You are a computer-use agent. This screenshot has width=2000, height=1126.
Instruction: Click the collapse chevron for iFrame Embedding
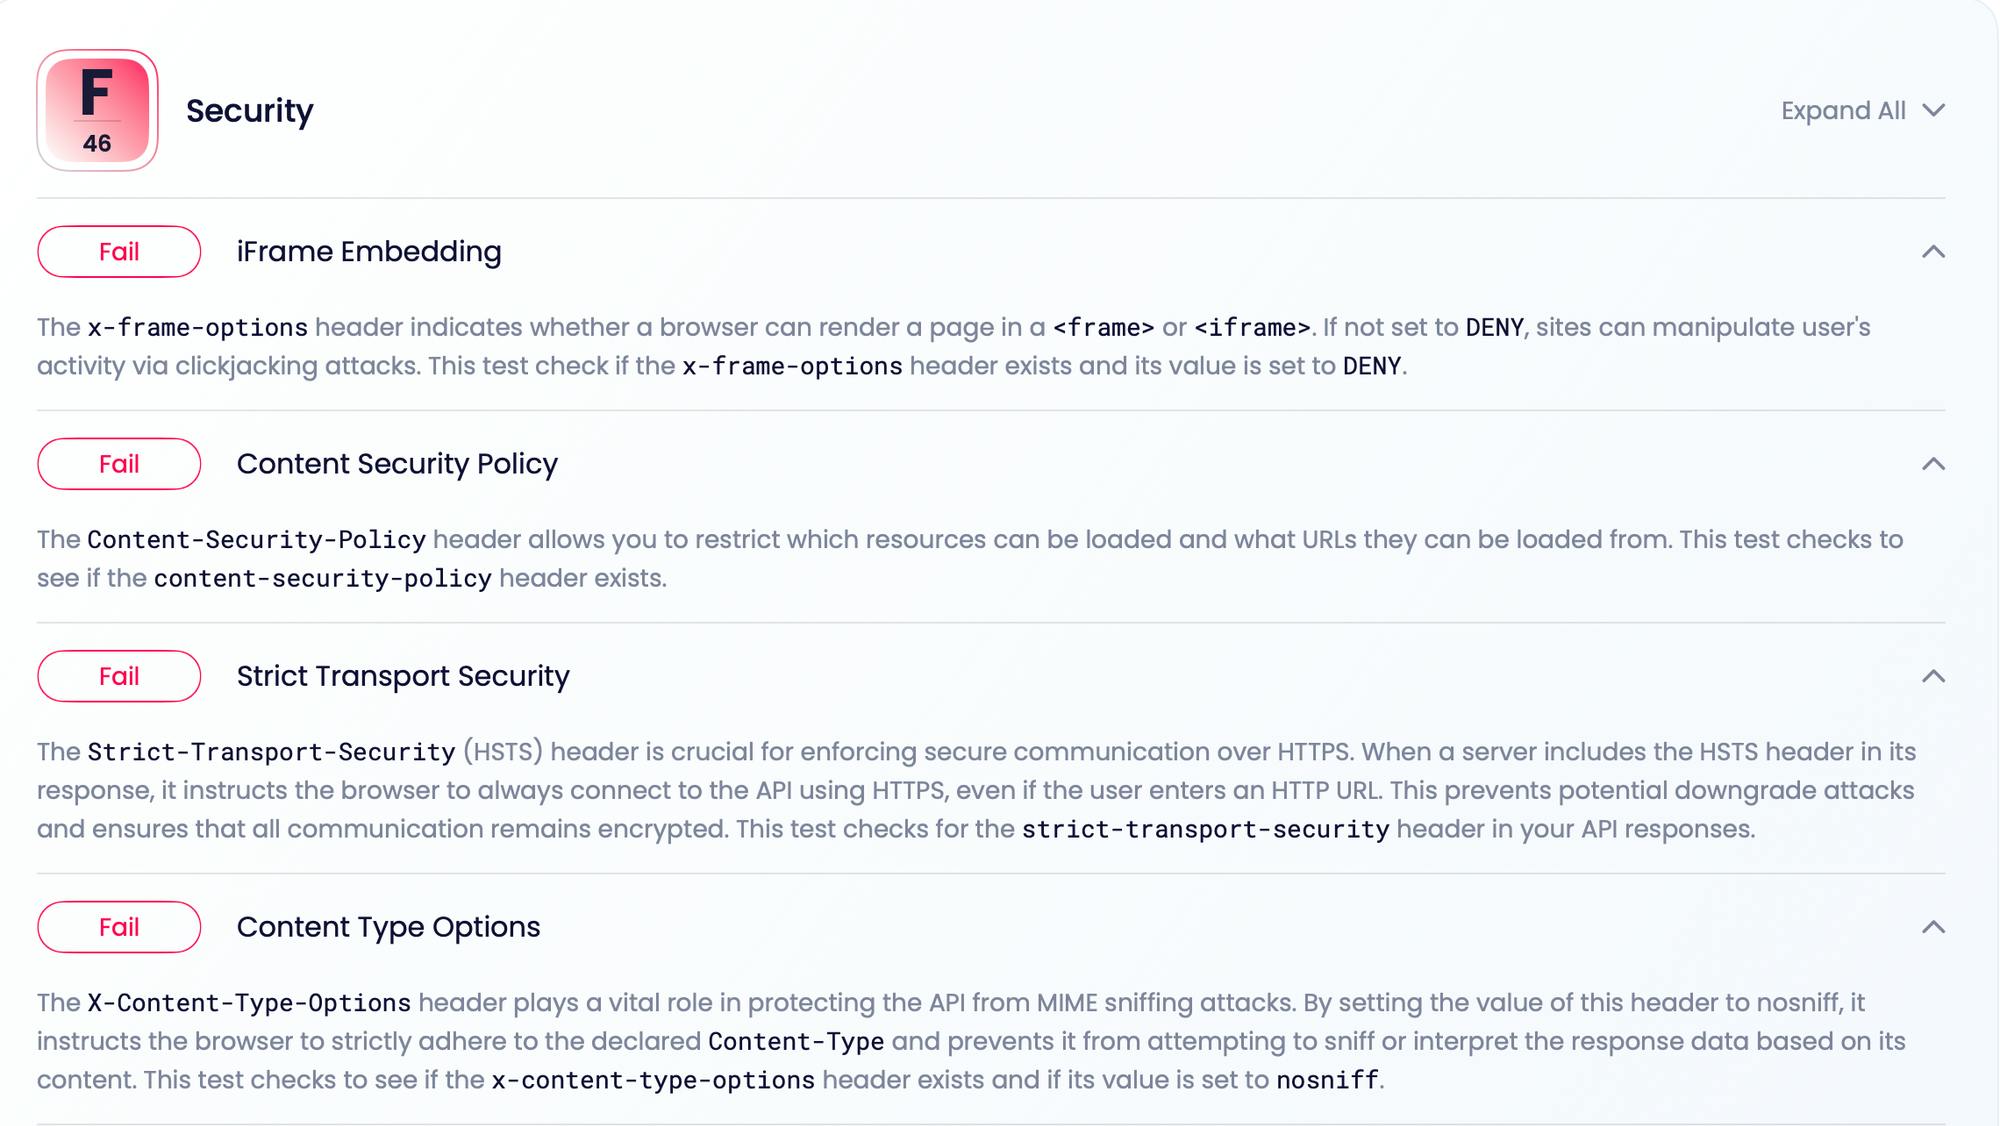click(1933, 251)
